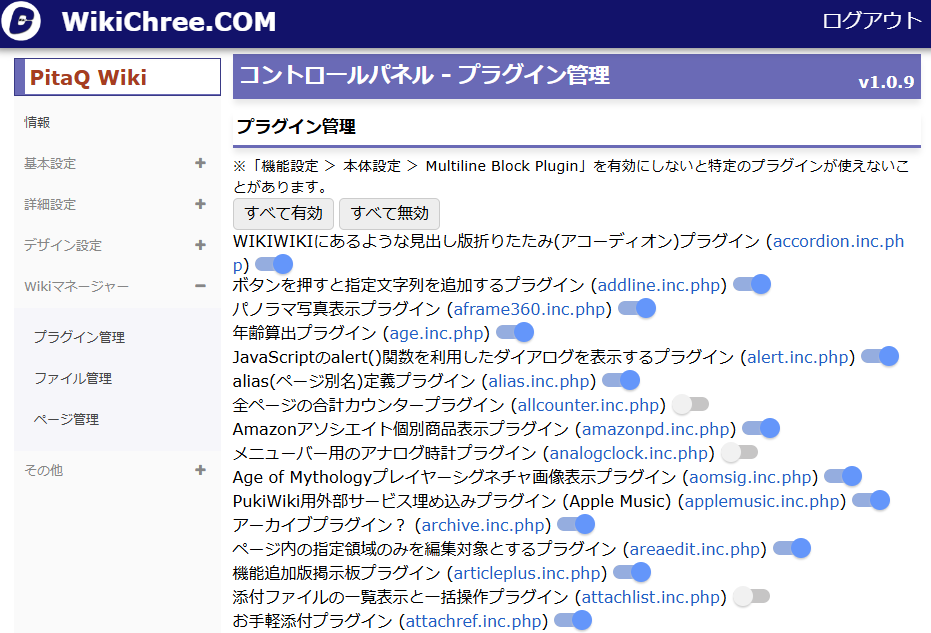Image resolution: width=931 pixels, height=633 pixels.
Task: Click the v1.0.9 version label
Action: 886,82
